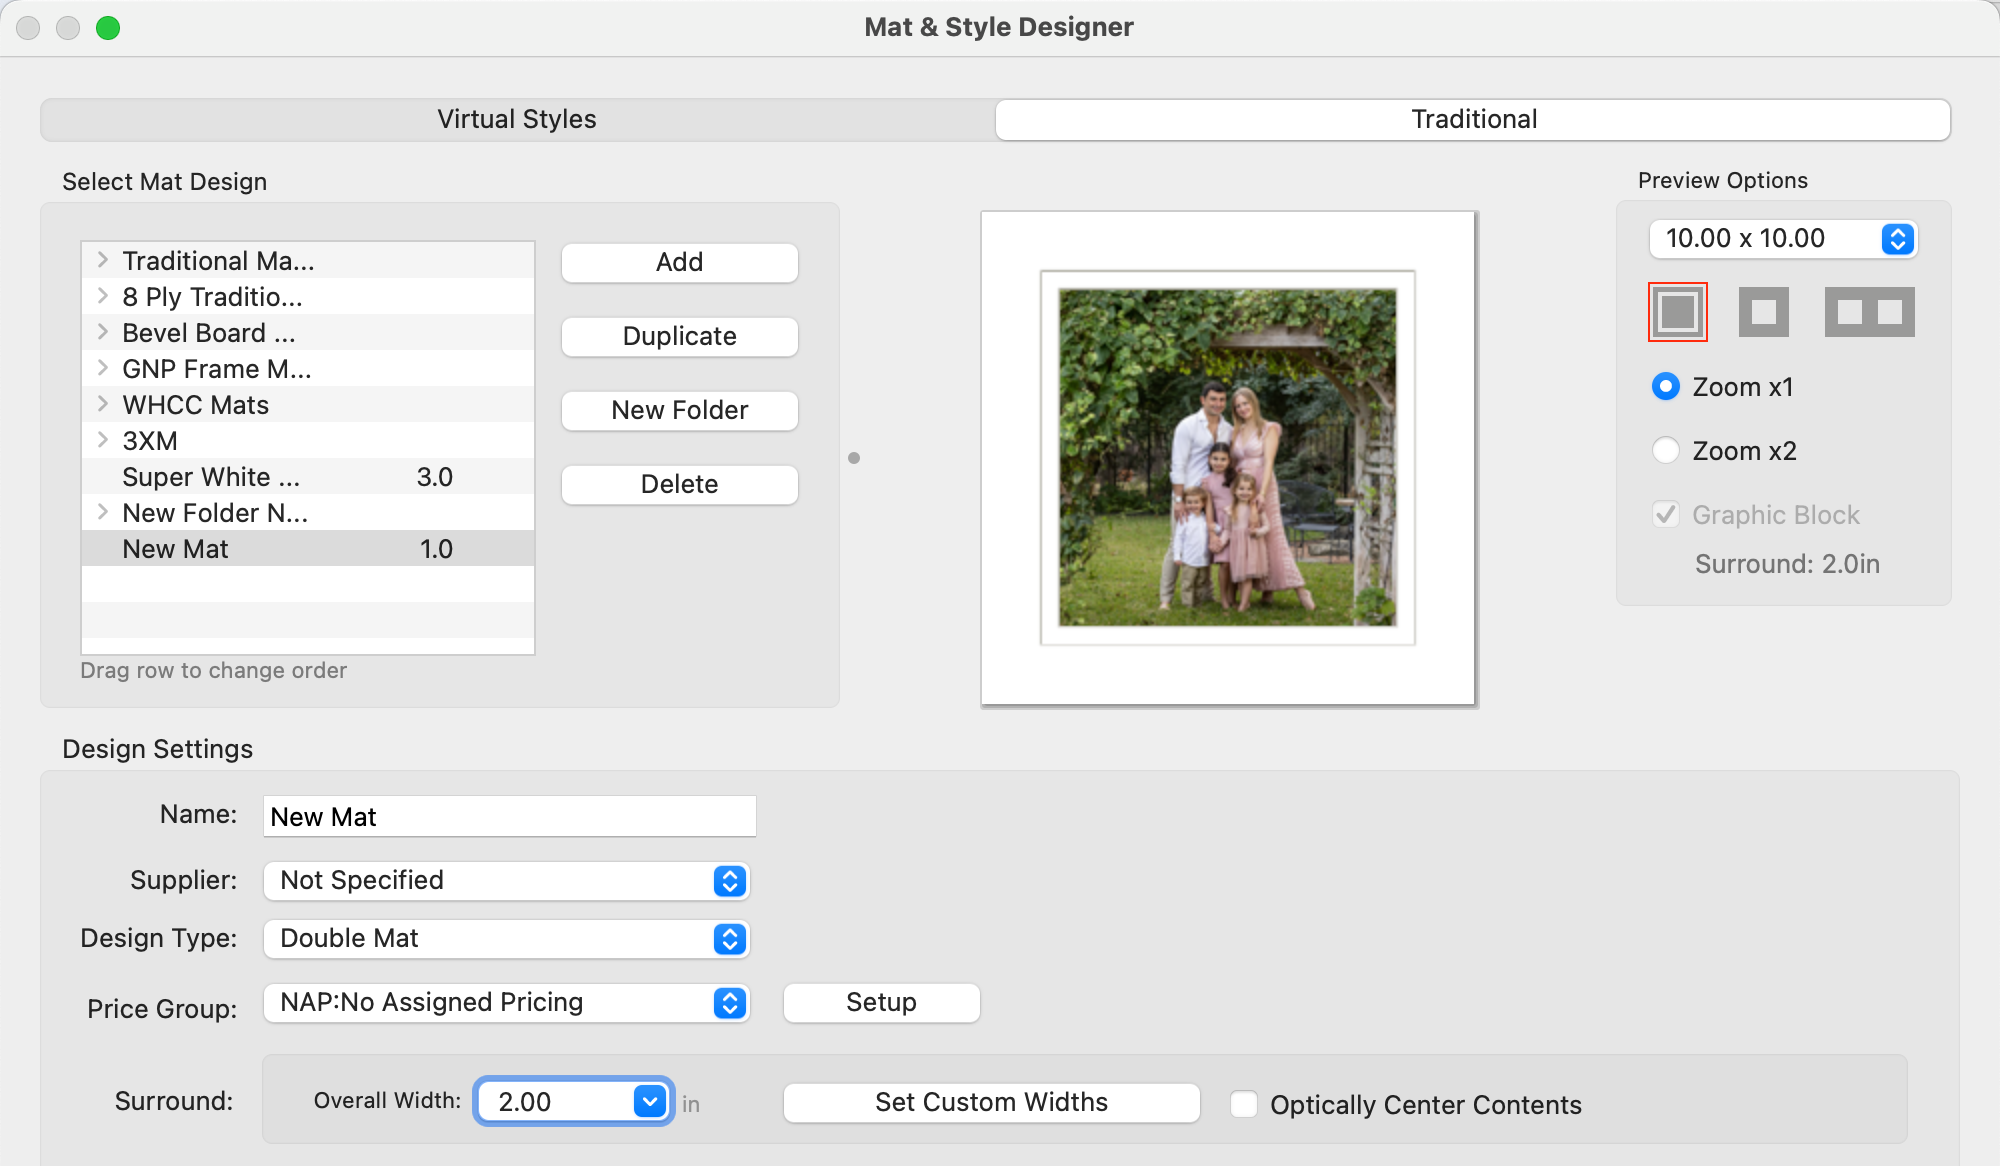Select the Zoom x1 radio button
This screenshot has width=2000, height=1166.
point(1666,387)
